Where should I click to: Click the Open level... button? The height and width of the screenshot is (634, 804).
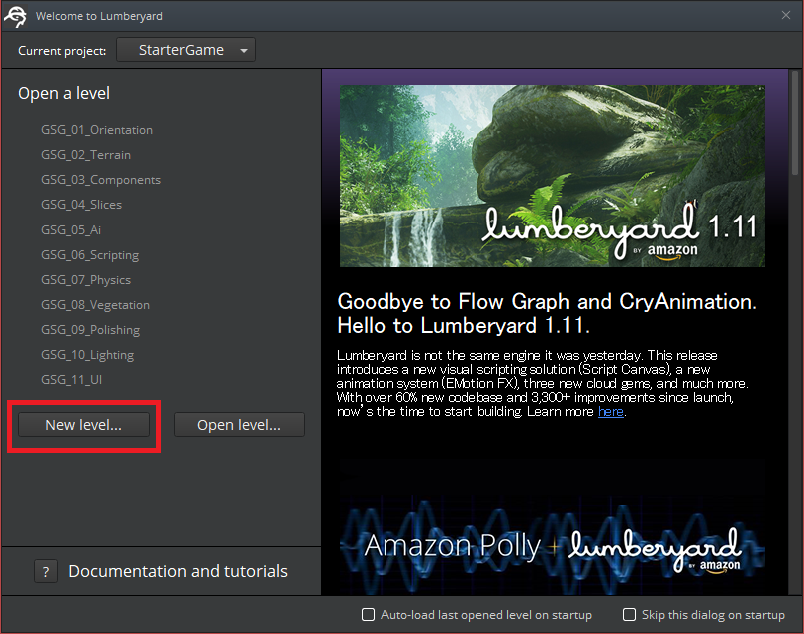coord(239,425)
